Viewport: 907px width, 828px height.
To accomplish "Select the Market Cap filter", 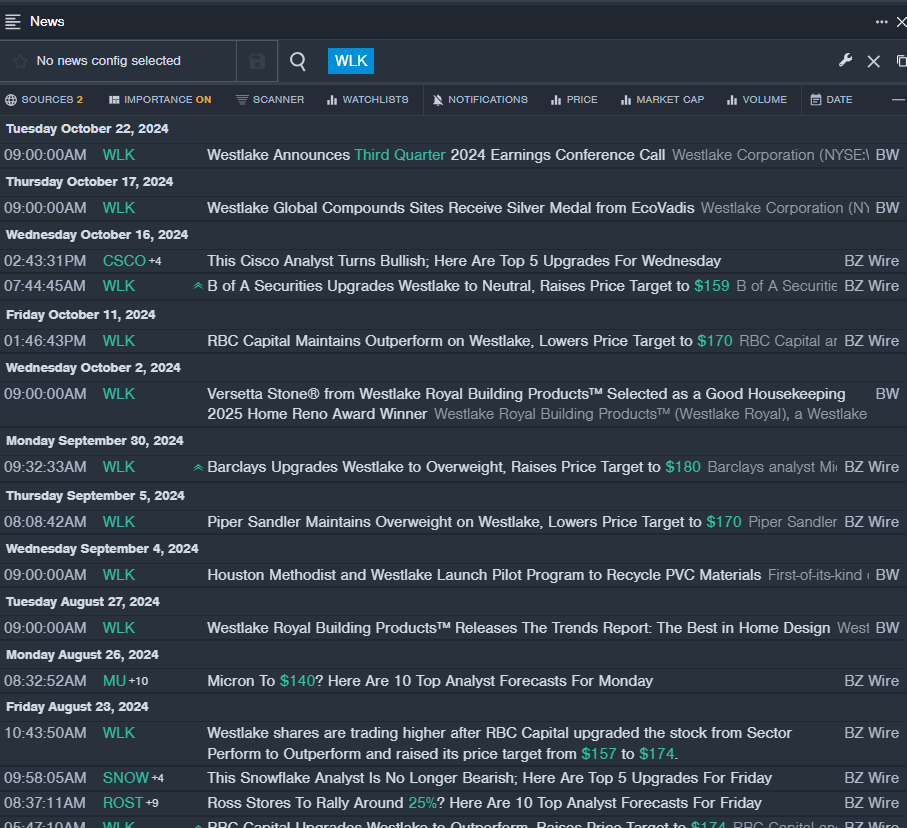I will pos(662,100).
